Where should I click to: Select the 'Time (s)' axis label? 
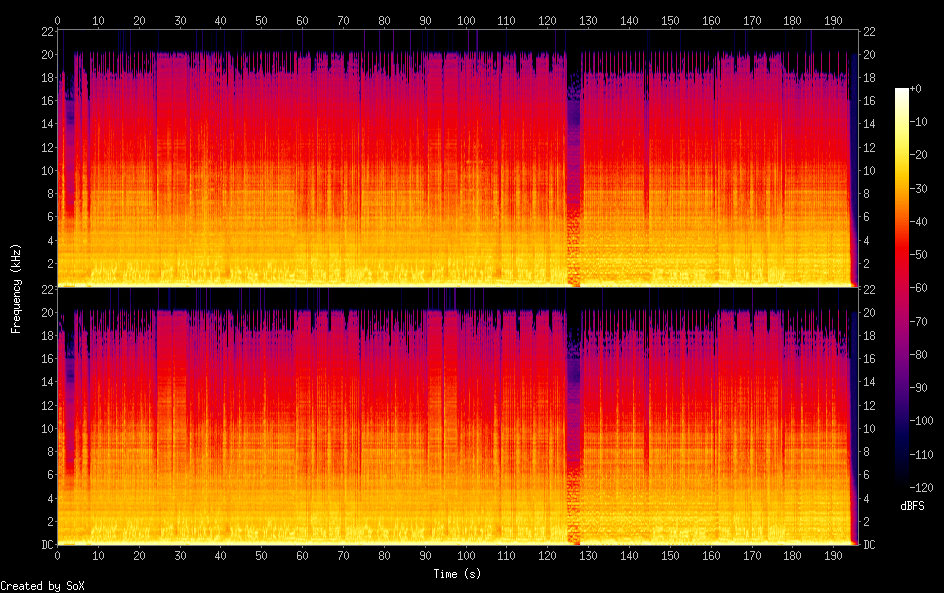coord(457,574)
